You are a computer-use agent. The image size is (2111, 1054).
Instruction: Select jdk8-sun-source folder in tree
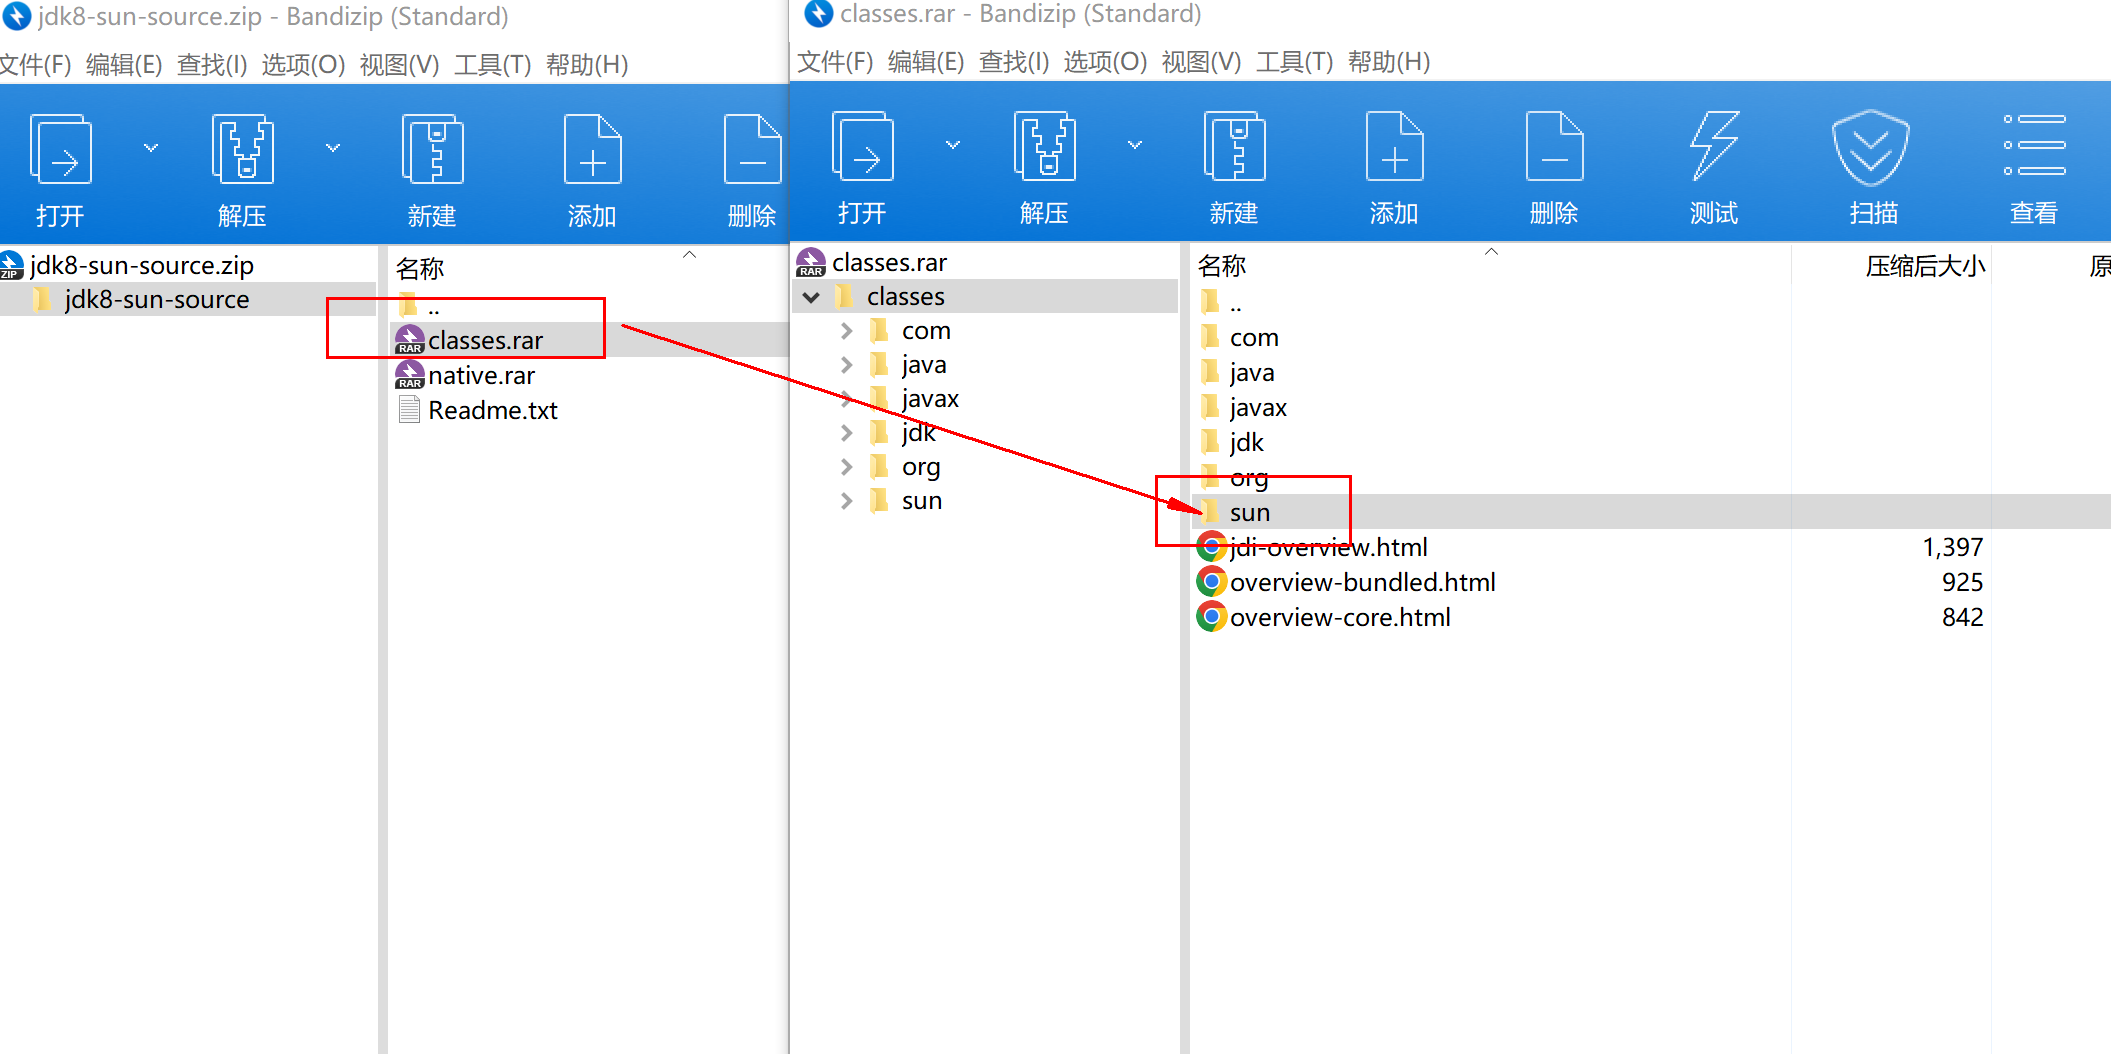[157, 300]
